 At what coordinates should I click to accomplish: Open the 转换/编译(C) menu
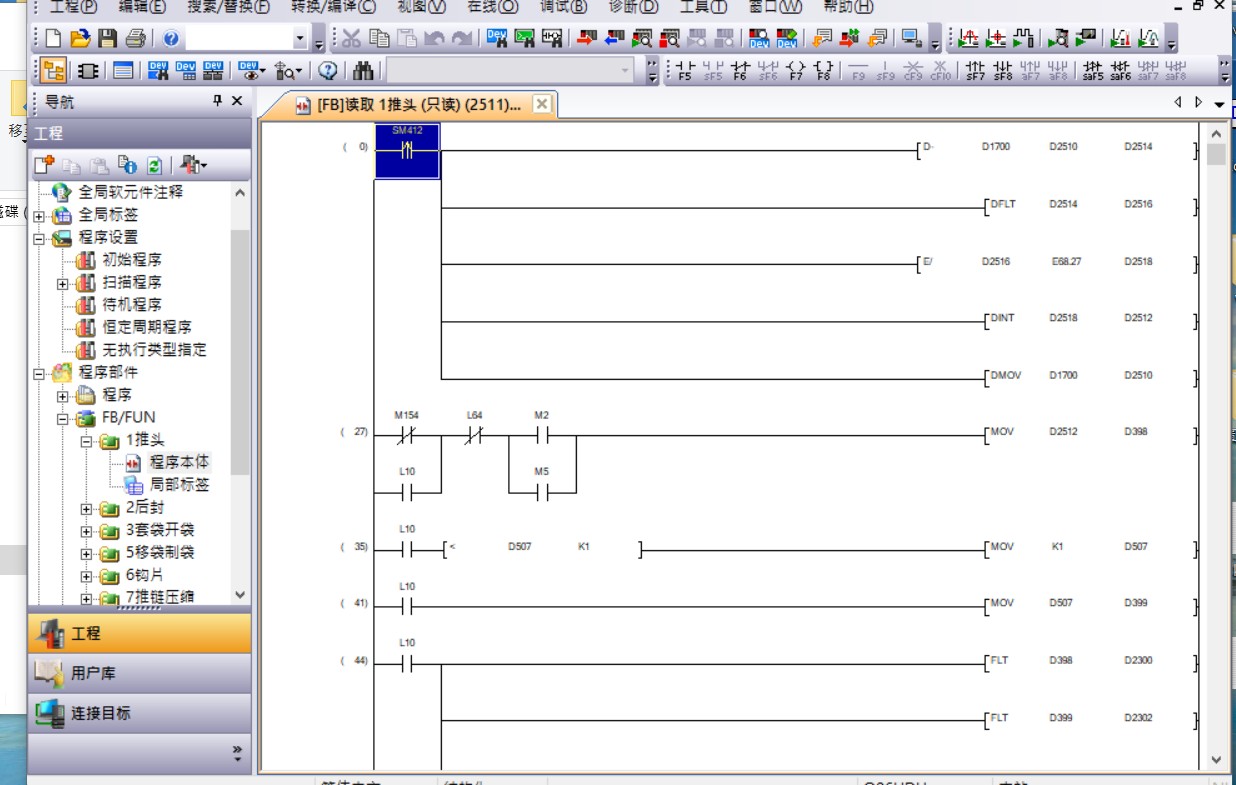[x=333, y=7]
